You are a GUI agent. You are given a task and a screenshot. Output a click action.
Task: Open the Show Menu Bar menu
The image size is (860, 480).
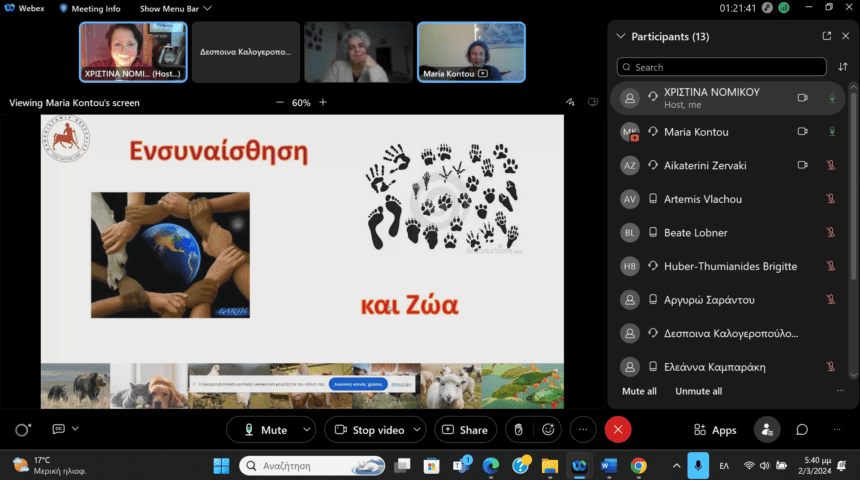pyautogui.click(x=176, y=9)
